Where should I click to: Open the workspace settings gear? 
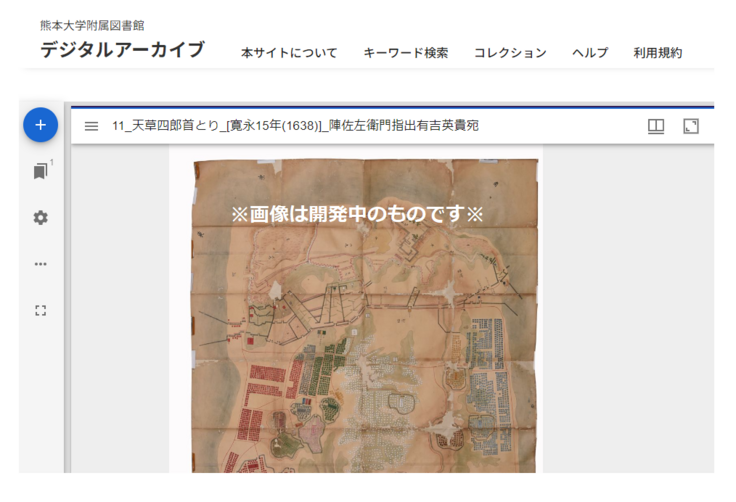[x=40, y=218]
